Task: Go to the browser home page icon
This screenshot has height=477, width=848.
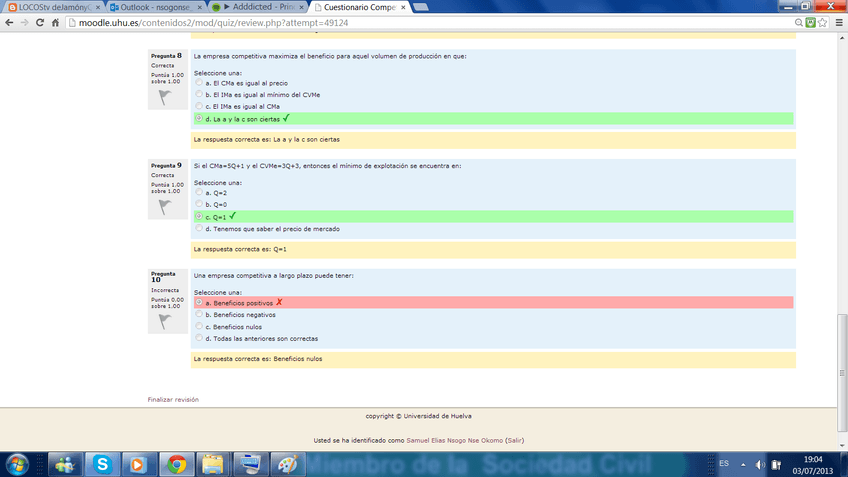Action: (57, 22)
